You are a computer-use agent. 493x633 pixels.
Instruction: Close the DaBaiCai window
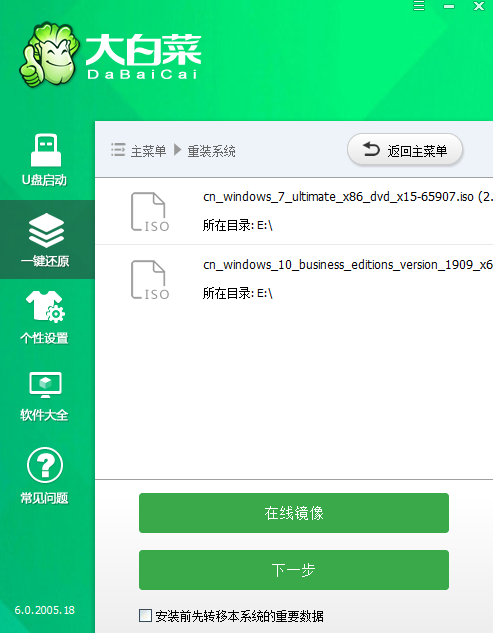[x=479, y=6]
